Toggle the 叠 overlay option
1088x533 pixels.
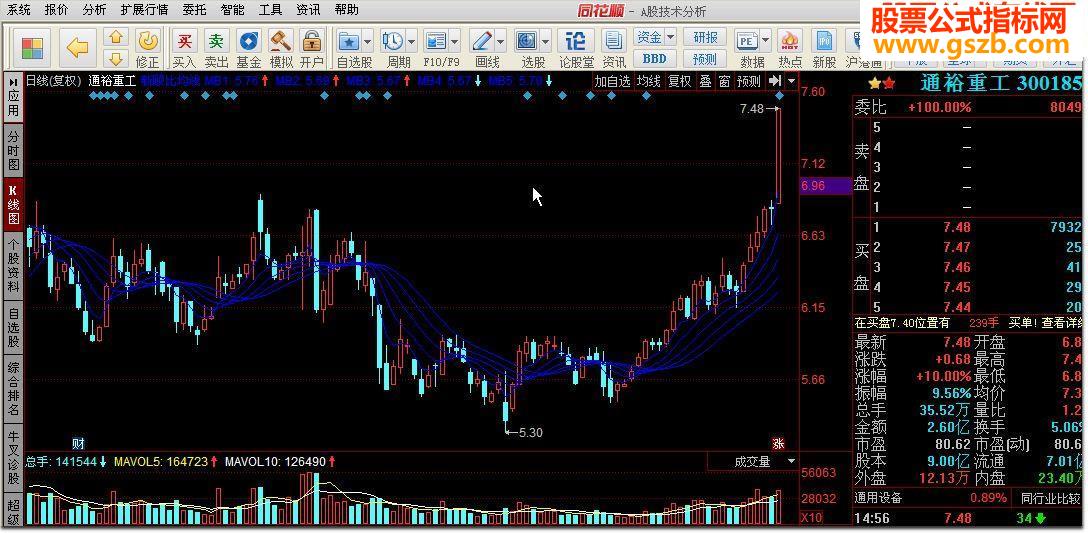tap(705, 81)
